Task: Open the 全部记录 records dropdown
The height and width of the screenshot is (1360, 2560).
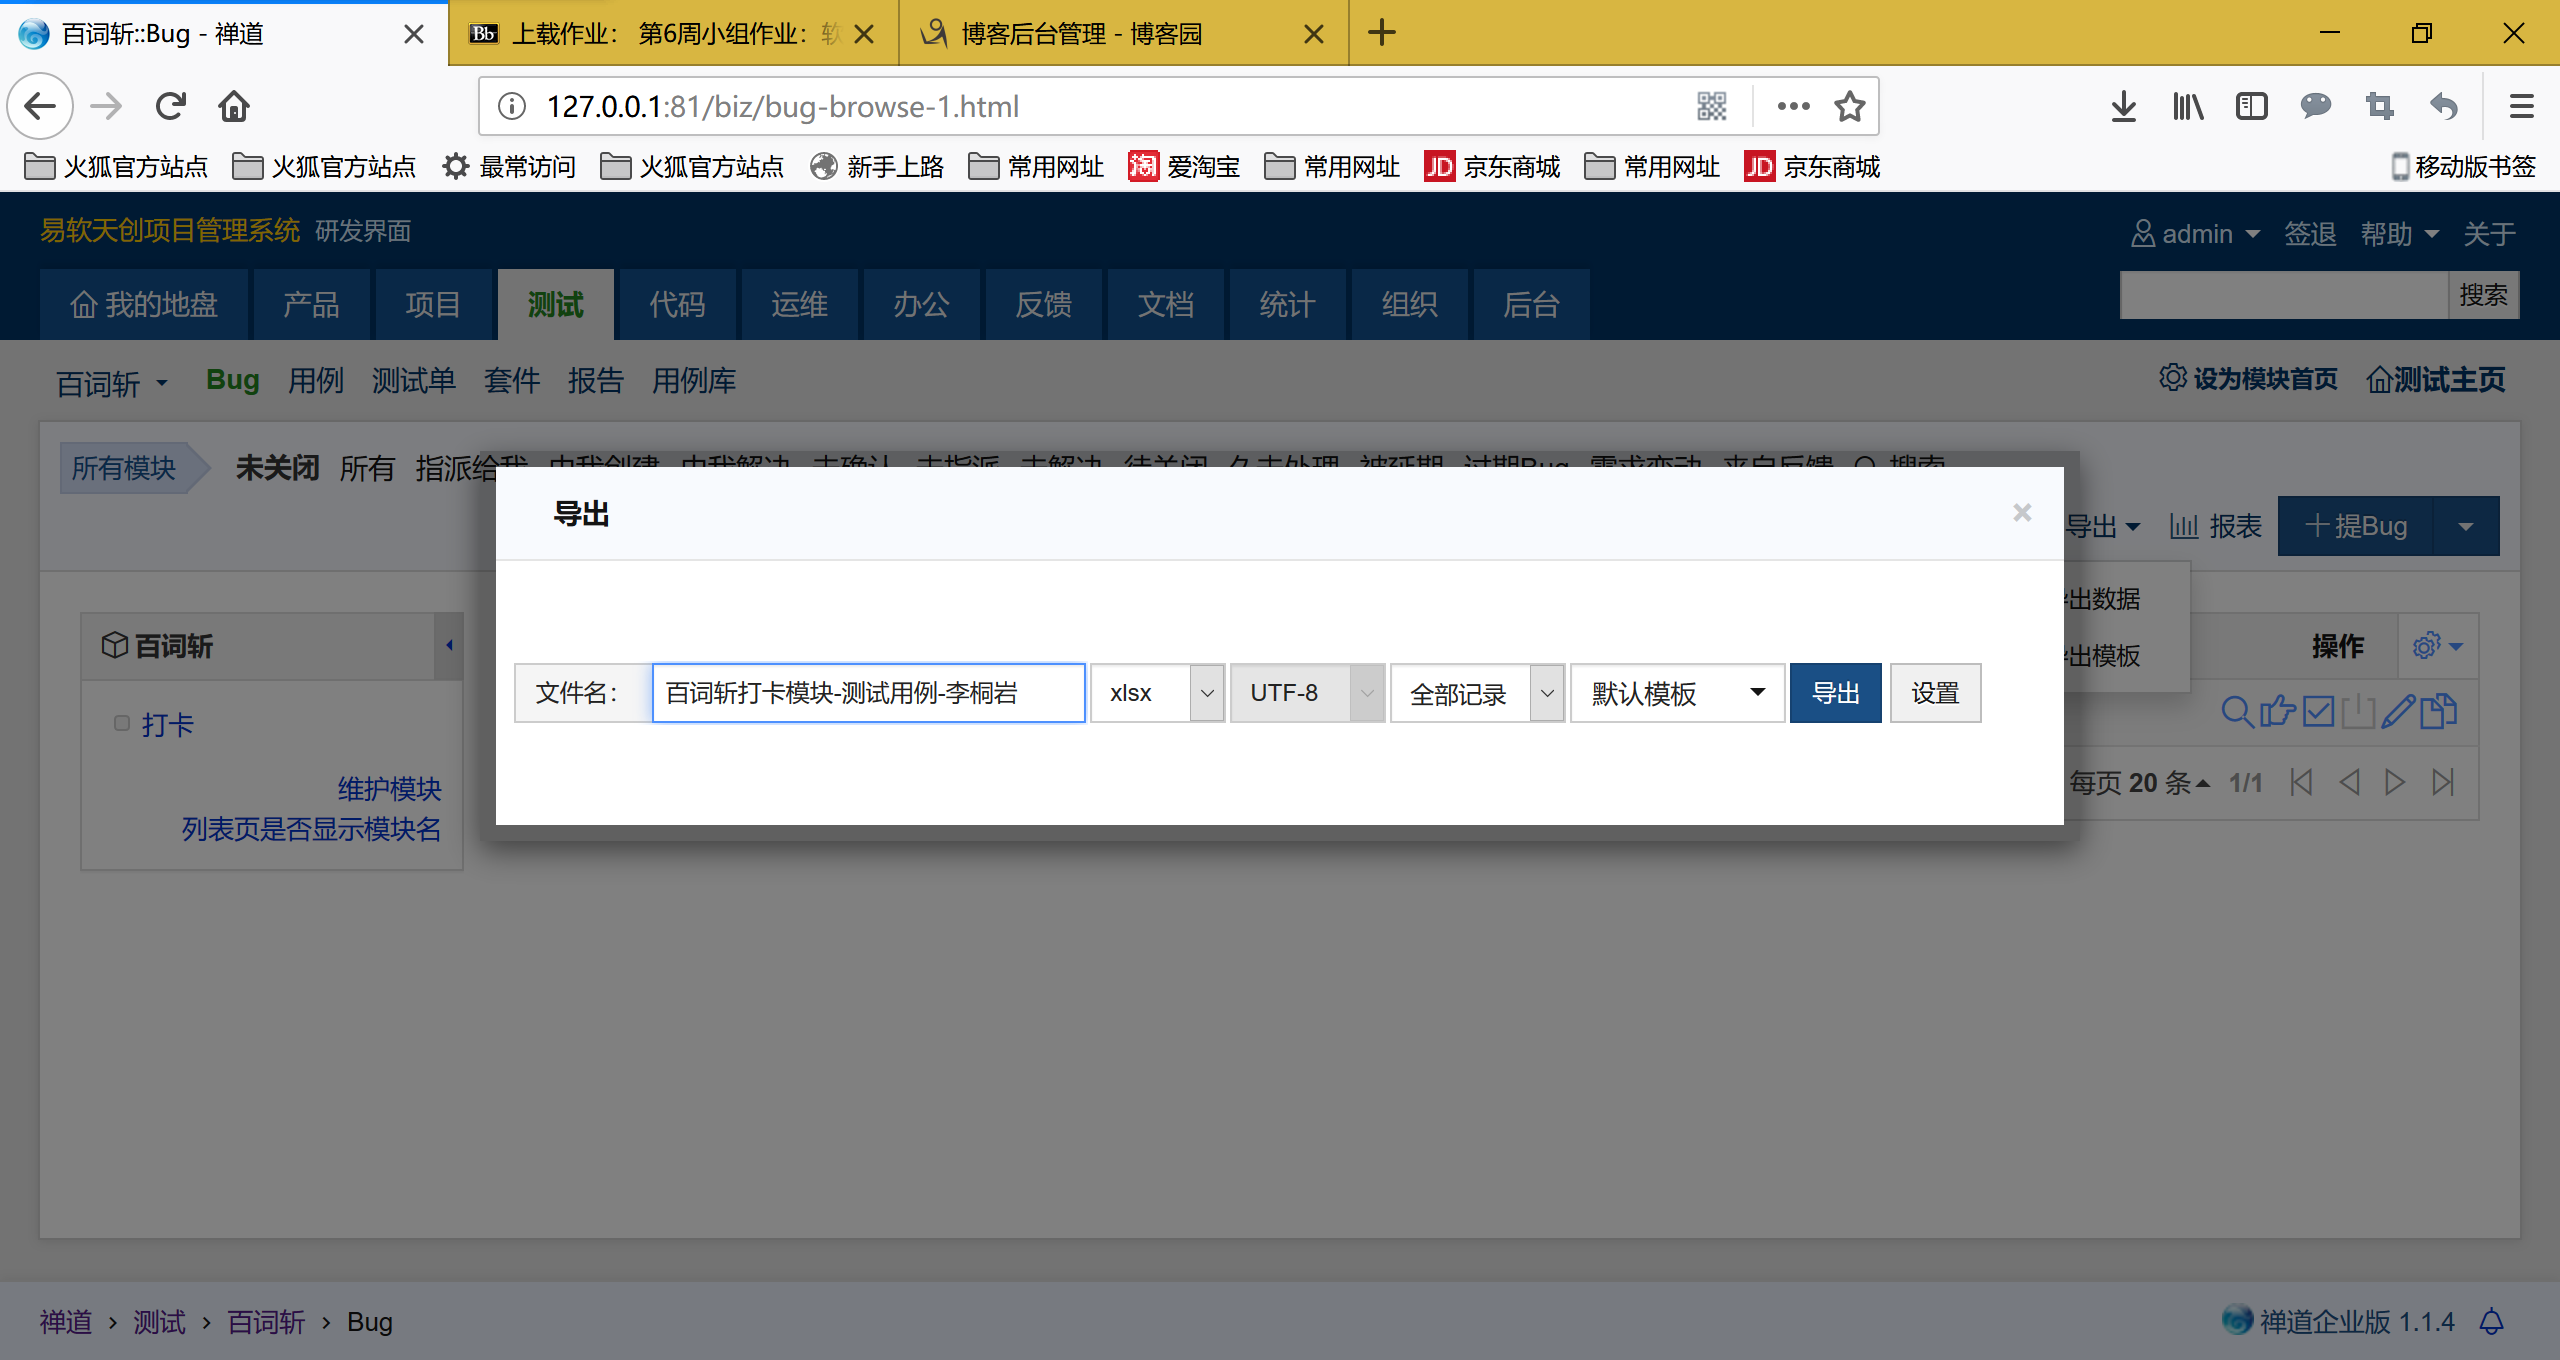Action: 1476,693
